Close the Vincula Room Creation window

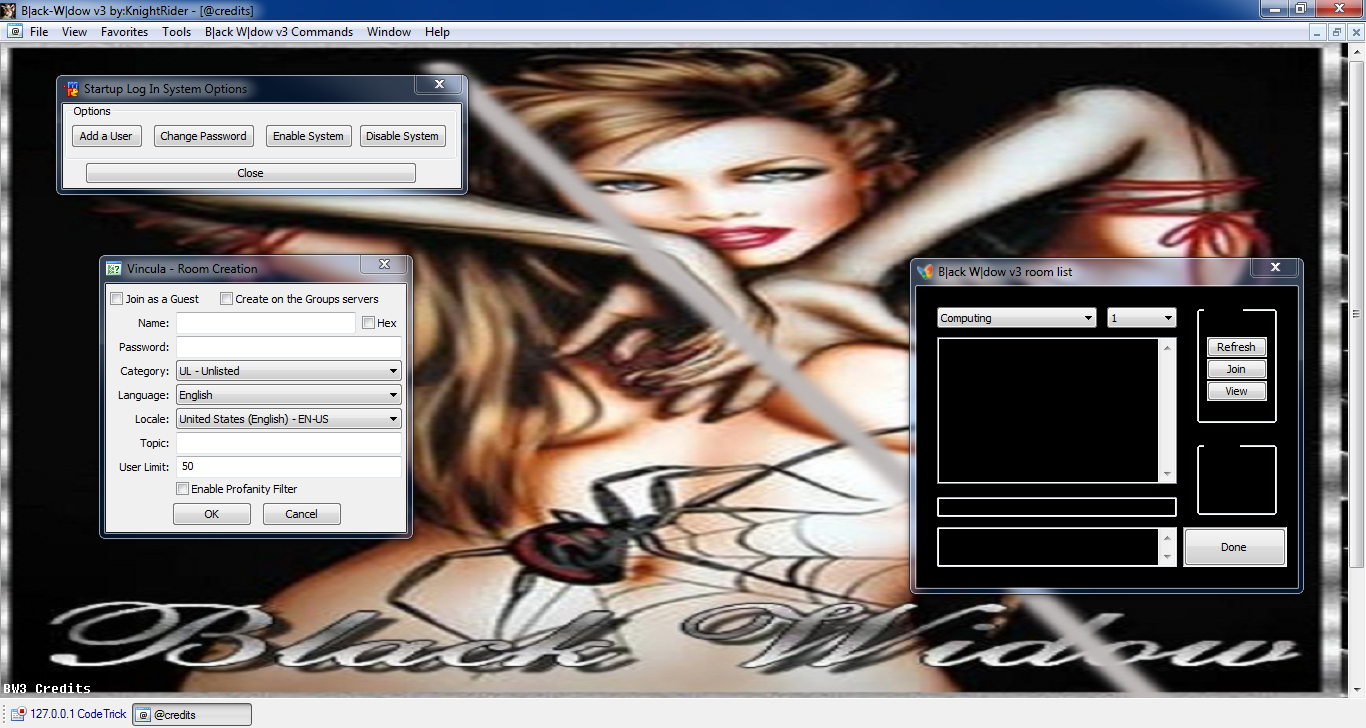[x=384, y=265]
